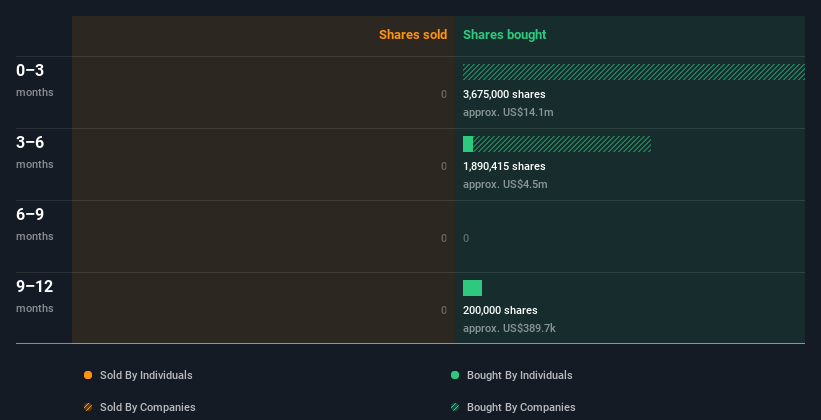821x420 pixels.
Task: Select the Sold By Individuals legend label
Action: [146, 375]
